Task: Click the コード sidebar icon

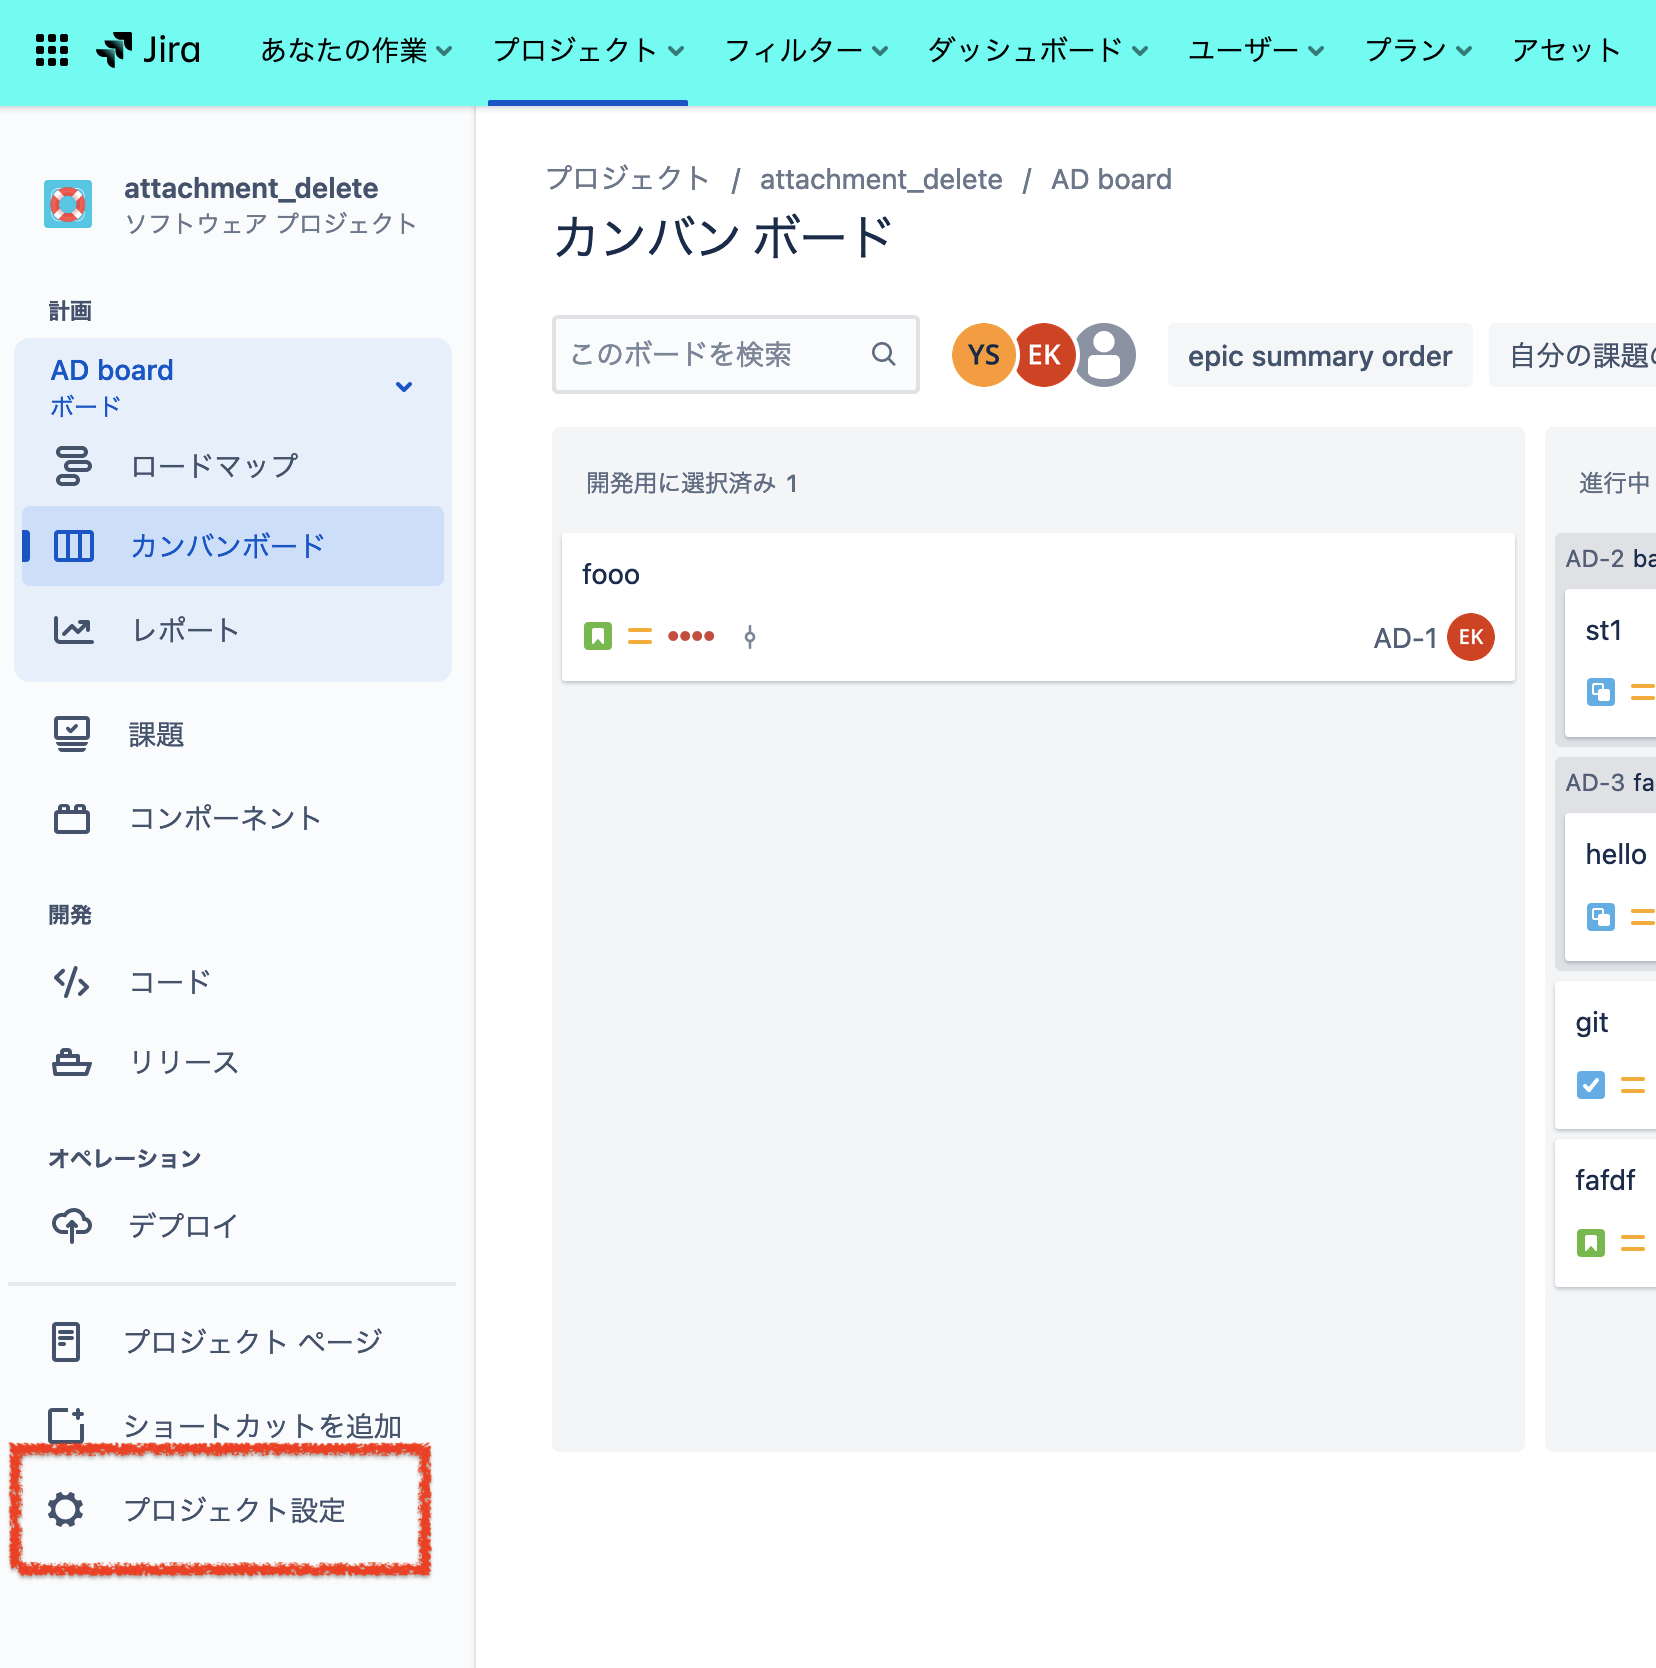Action: tap(71, 982)
